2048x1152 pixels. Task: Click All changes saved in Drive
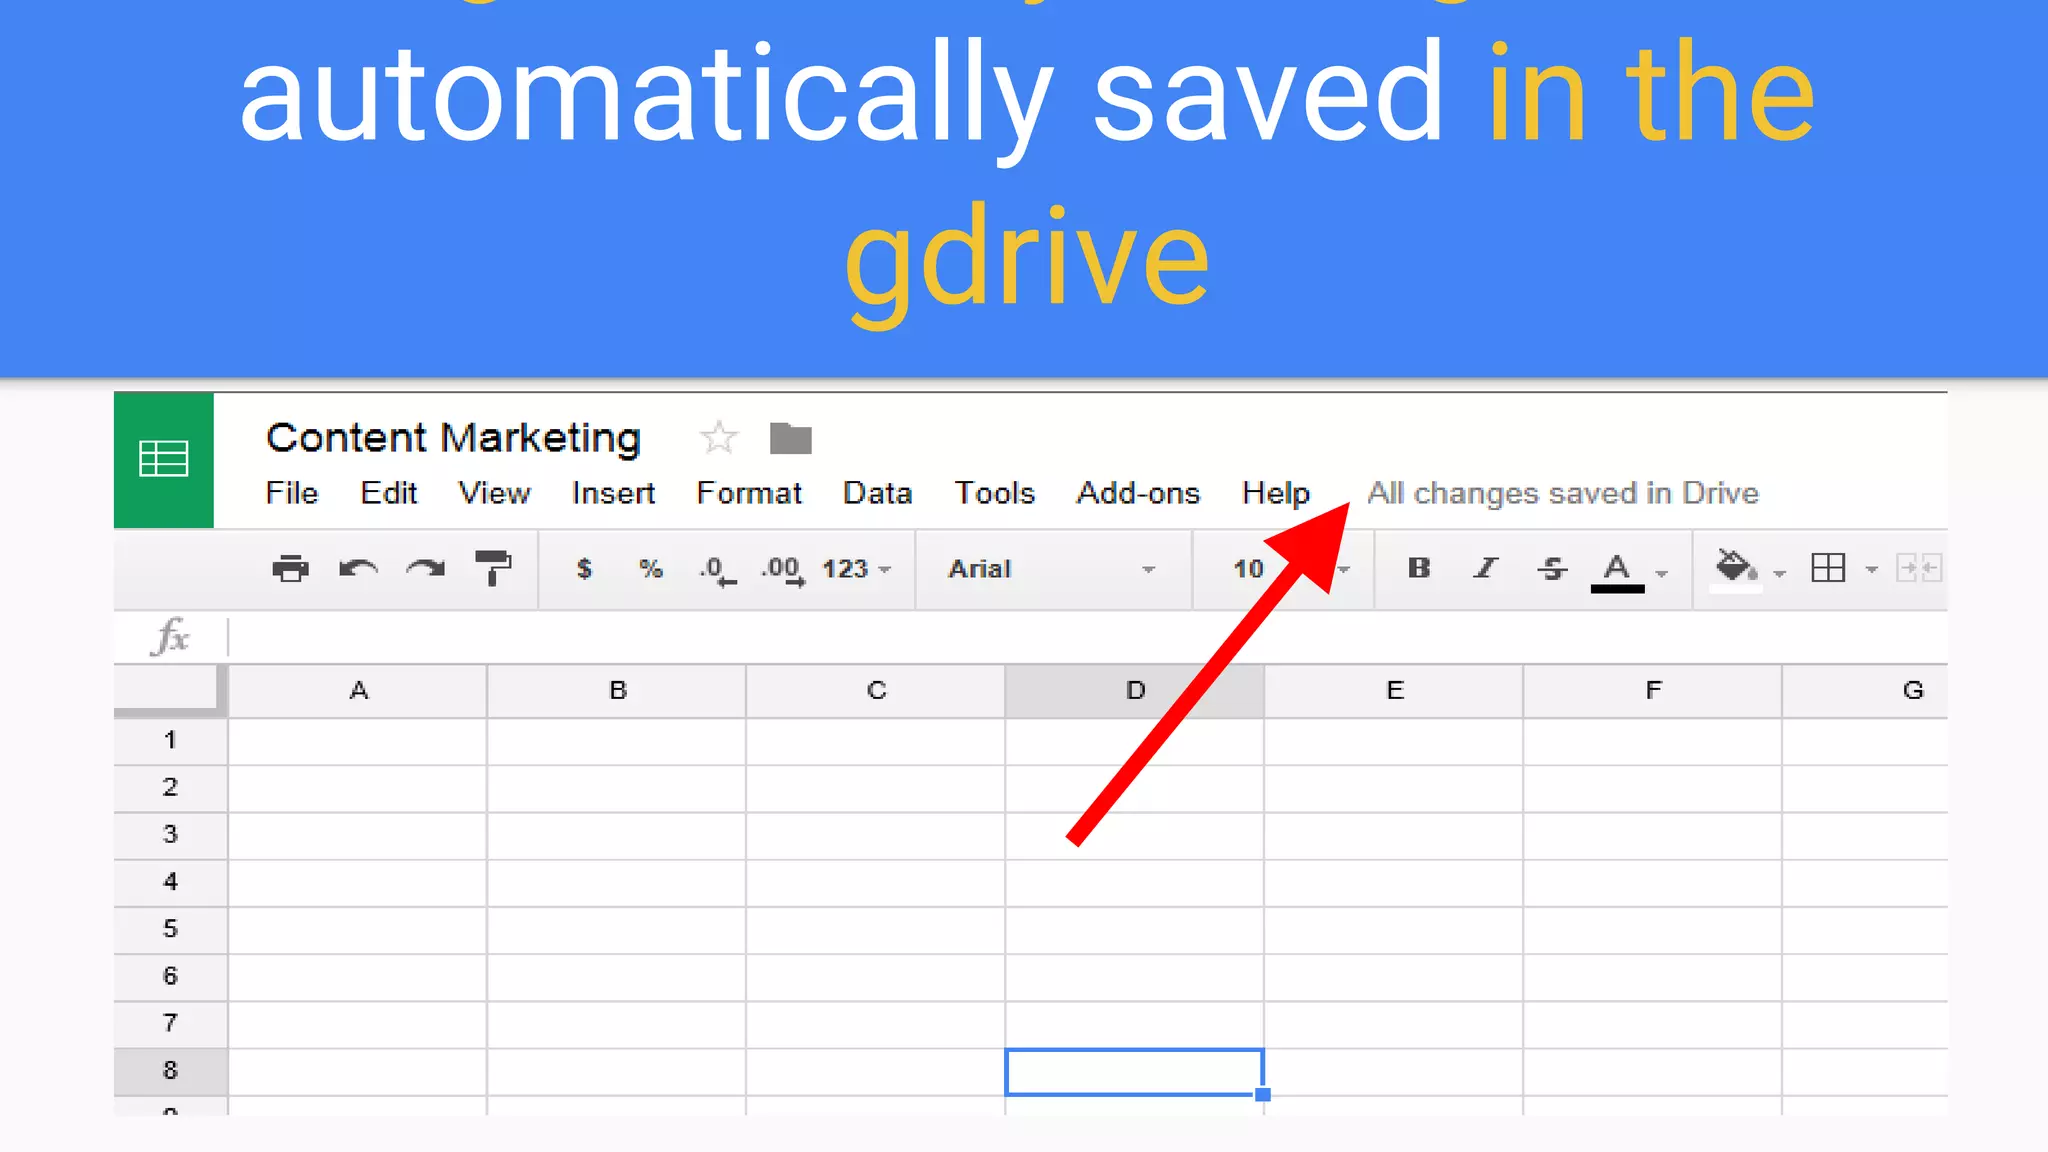tap(1563, 493)
